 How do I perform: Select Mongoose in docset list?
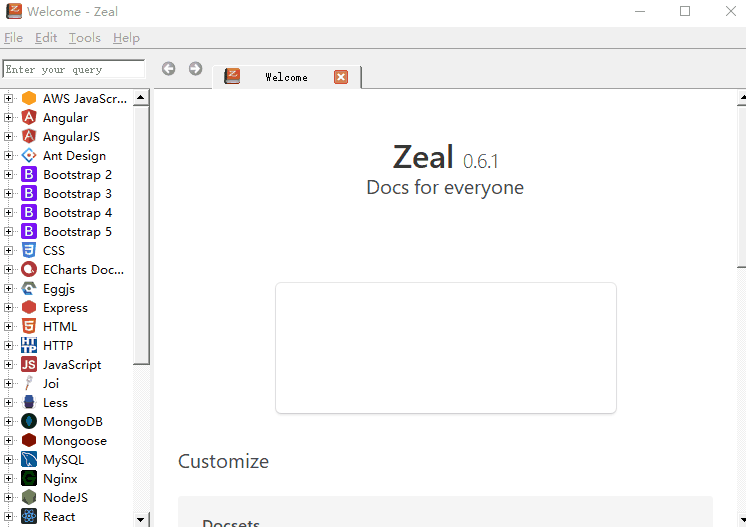point(75,441)
